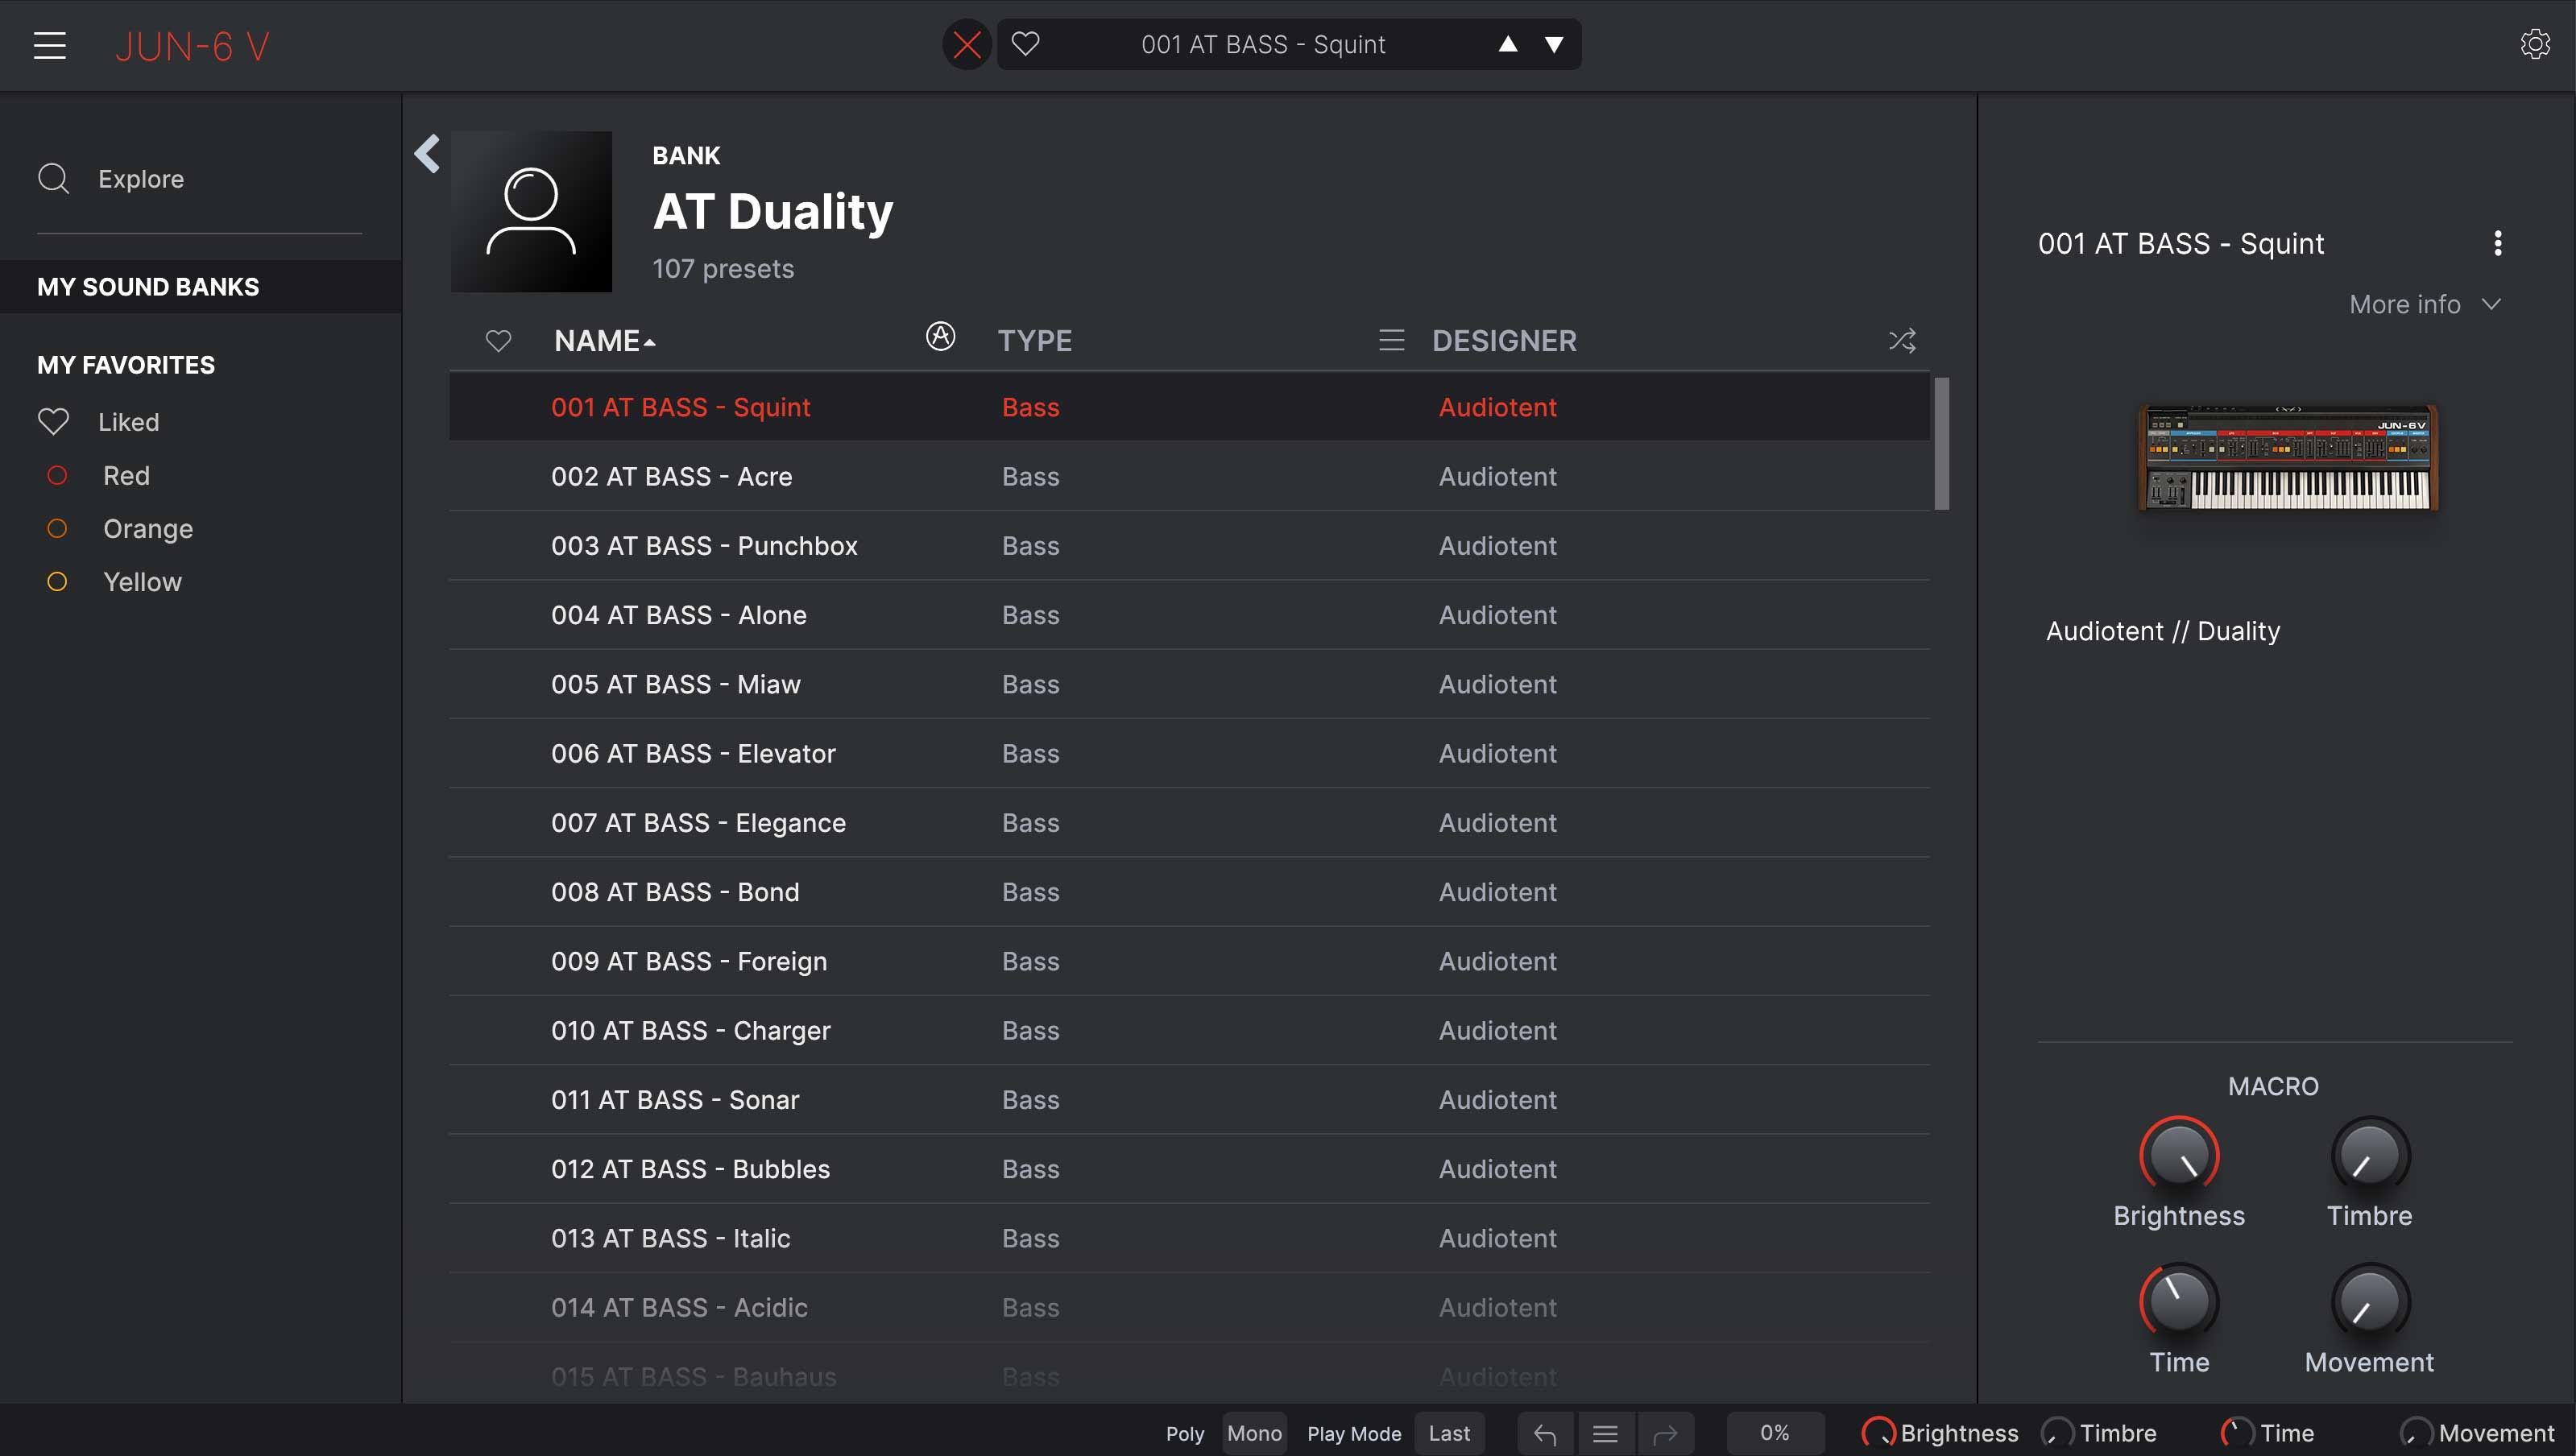The image size is (2576, 1456).
Task: Click the shuffle presets icon
Action: (x=1901, y=341)
